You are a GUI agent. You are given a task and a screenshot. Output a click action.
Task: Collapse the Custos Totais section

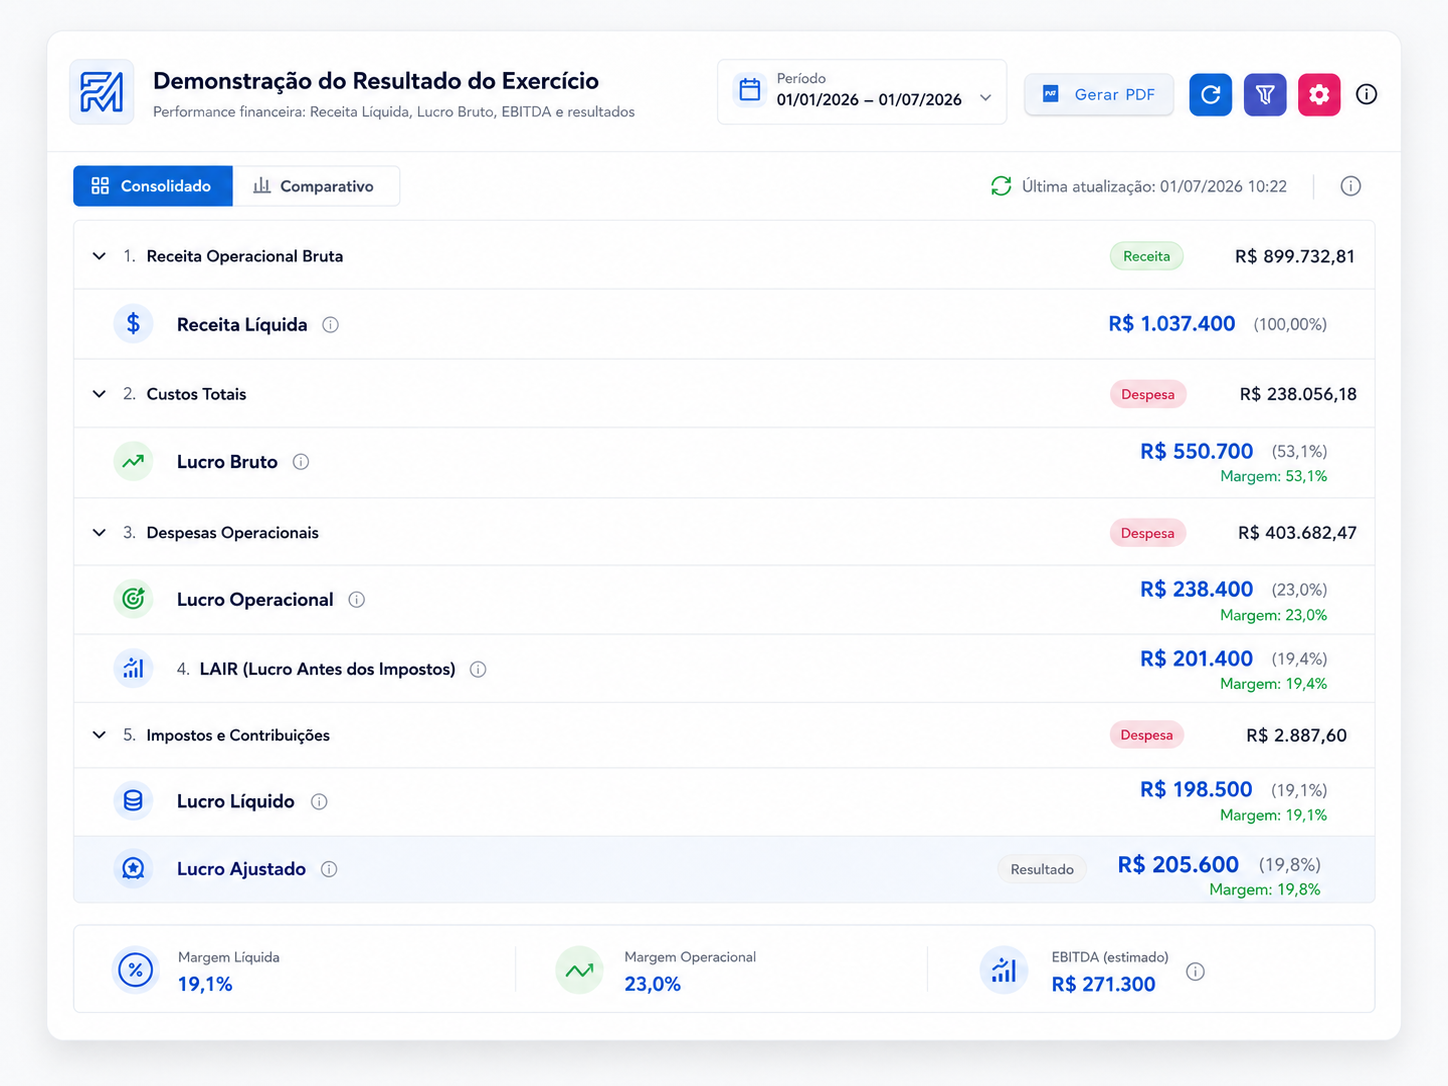[99, 394]
